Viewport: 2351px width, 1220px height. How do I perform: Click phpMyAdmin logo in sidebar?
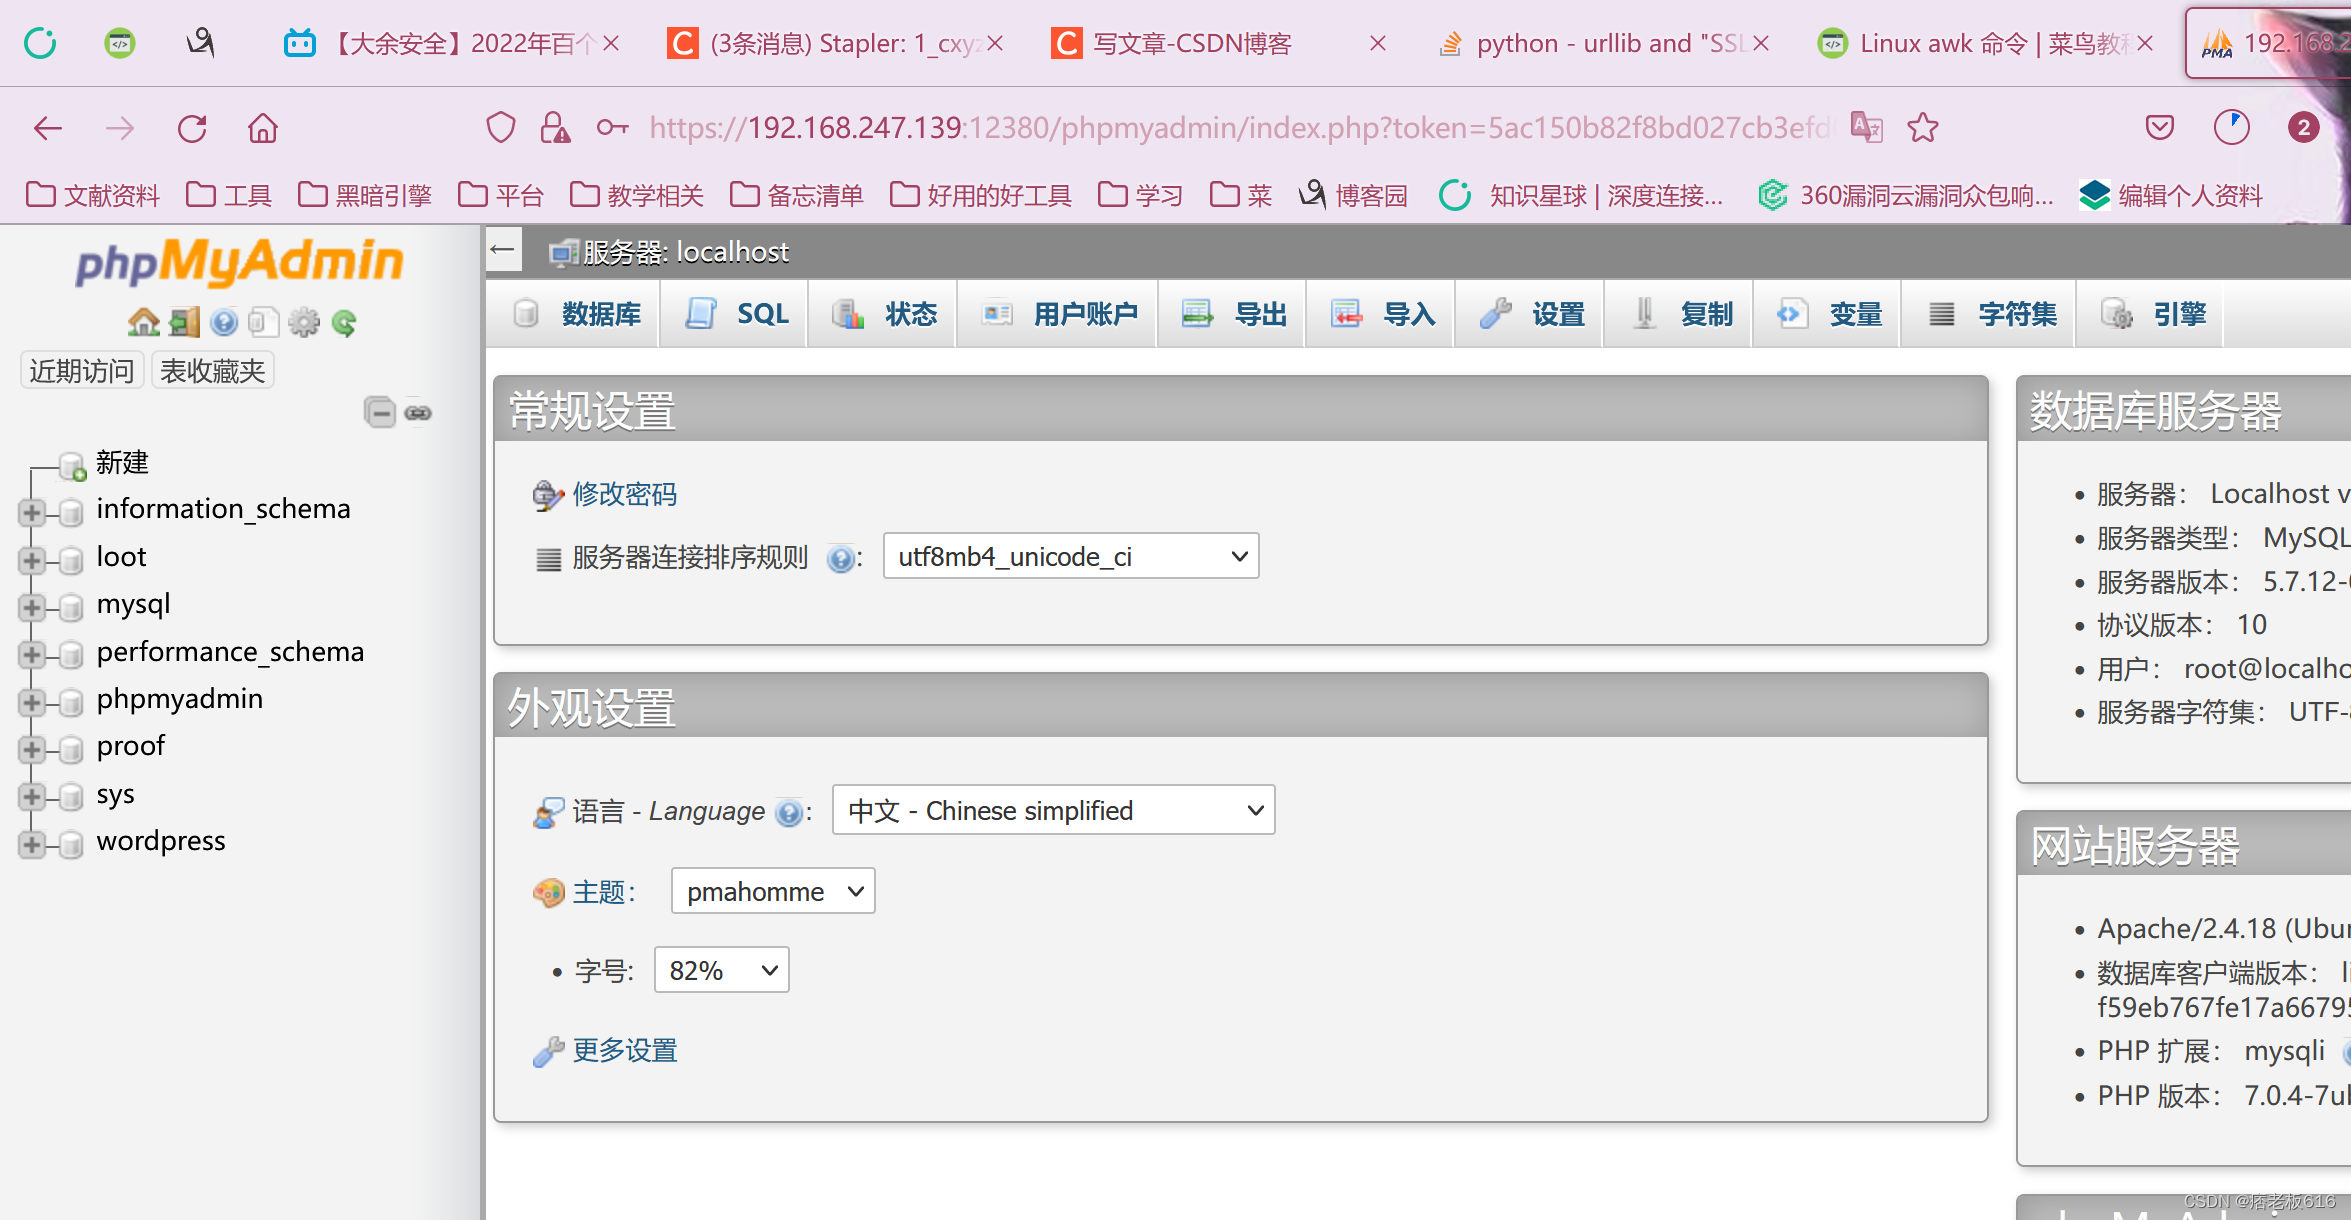click(239, 262)
